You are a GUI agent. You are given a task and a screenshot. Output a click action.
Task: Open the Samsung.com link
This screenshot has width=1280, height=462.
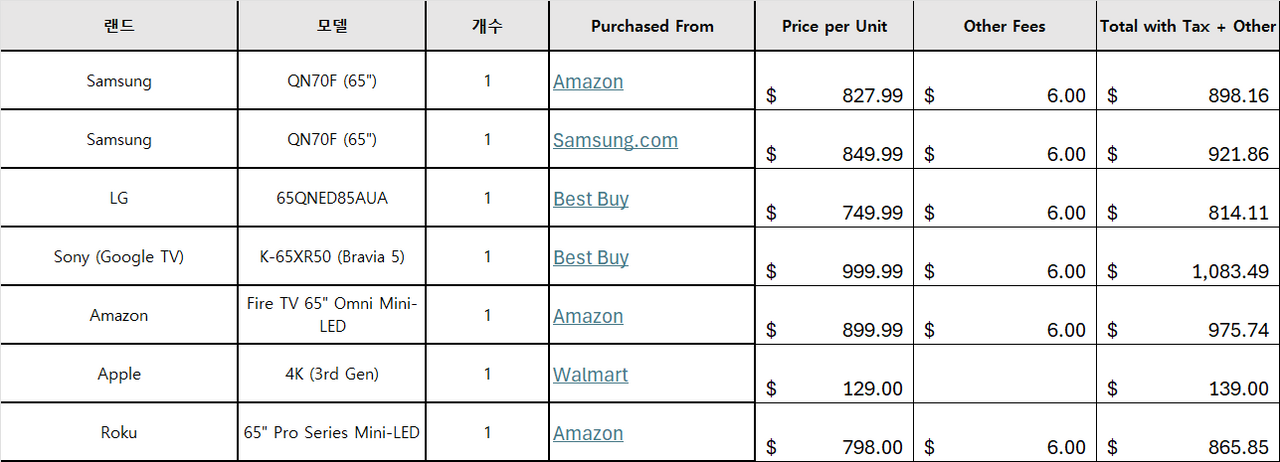pos(615,140)
